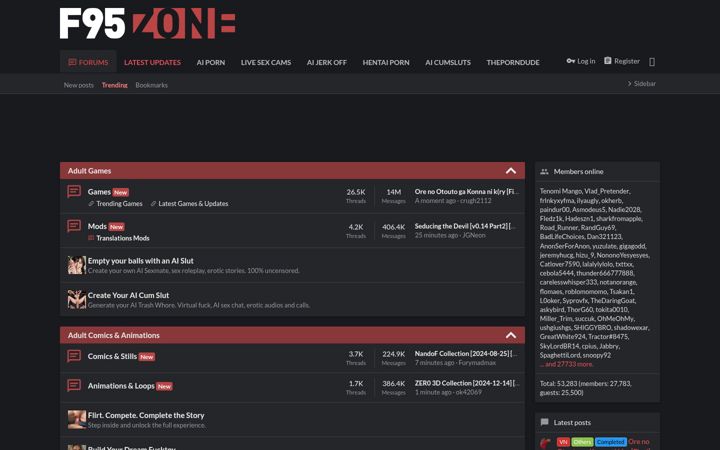
Task: Click the Games forum chat icon
Action: point(74,191)
